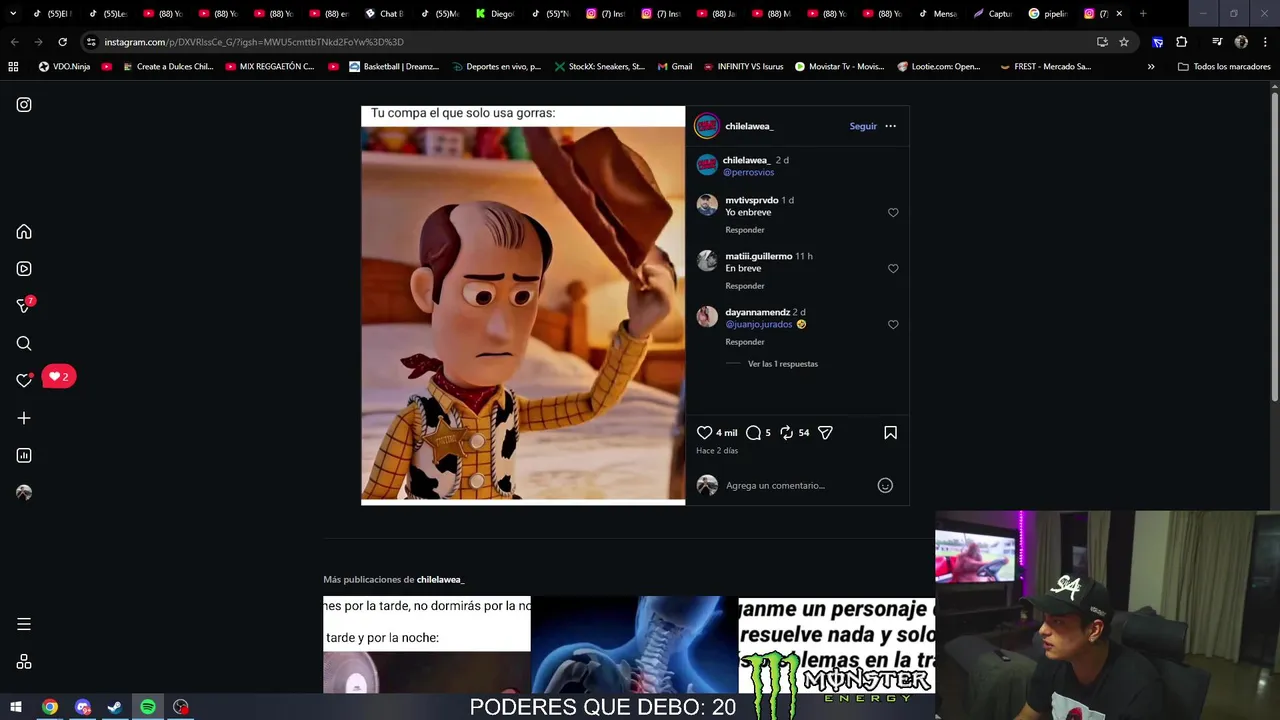Like matiii.guillermo's comment
Screen dimensions: 1280x720
pyautogui.click(x=893, y=268)
